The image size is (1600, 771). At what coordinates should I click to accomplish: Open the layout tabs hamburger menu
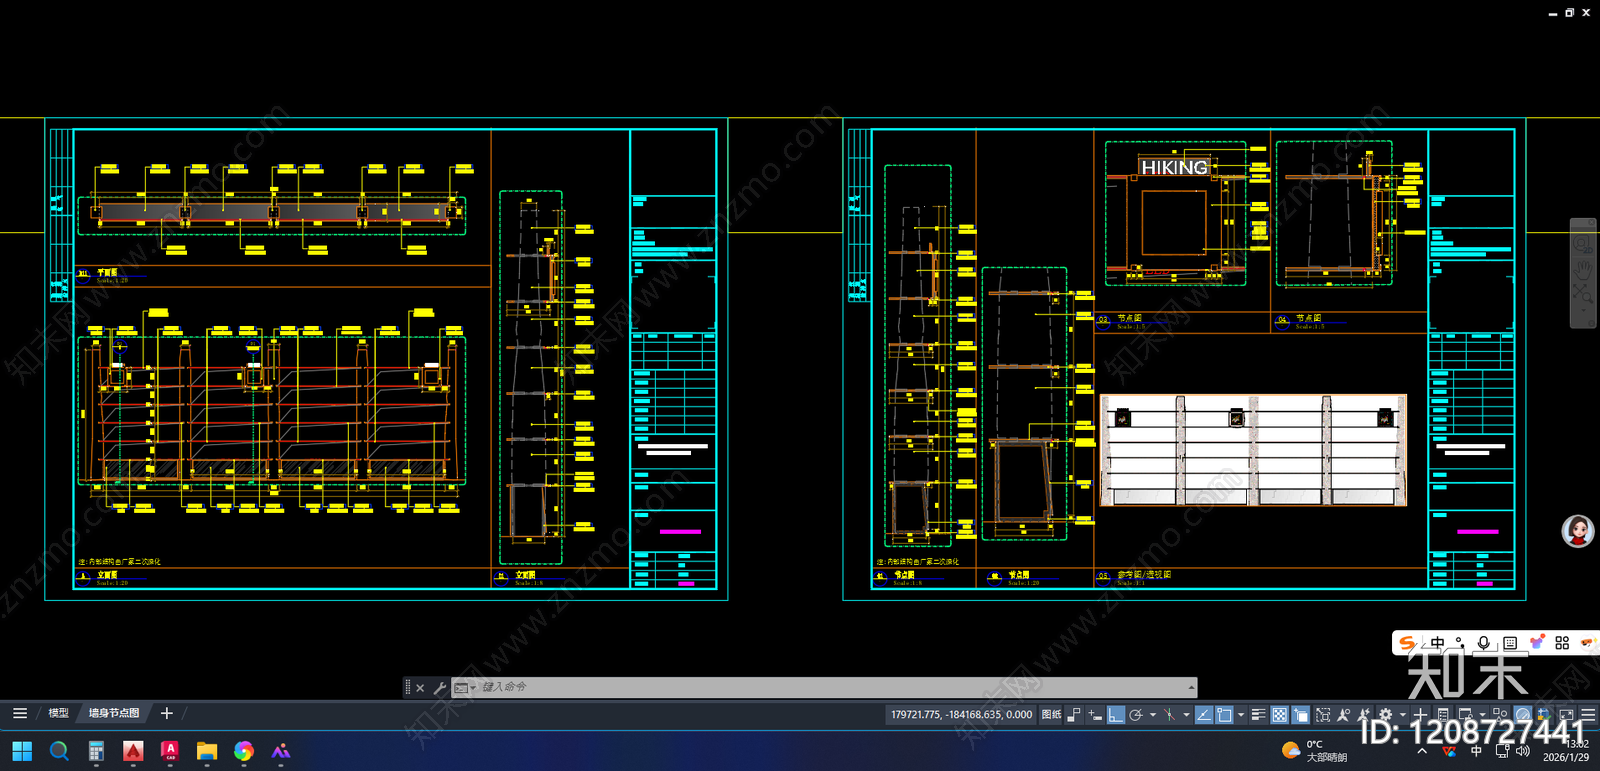(x=20, y=713)
